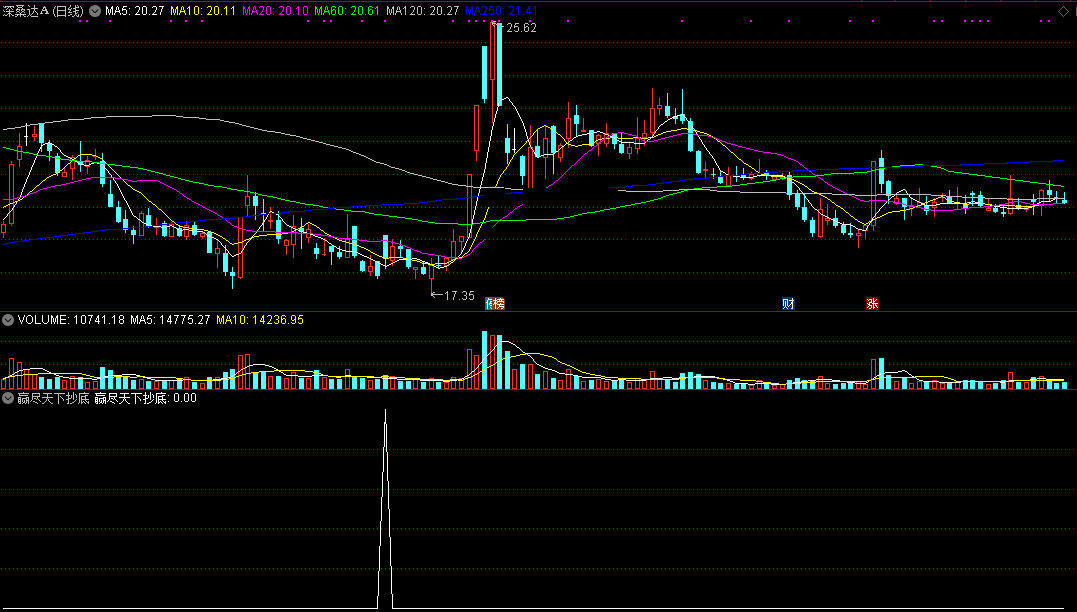Click the diamond icon at top-right corner

click(x=1063, y=11)
